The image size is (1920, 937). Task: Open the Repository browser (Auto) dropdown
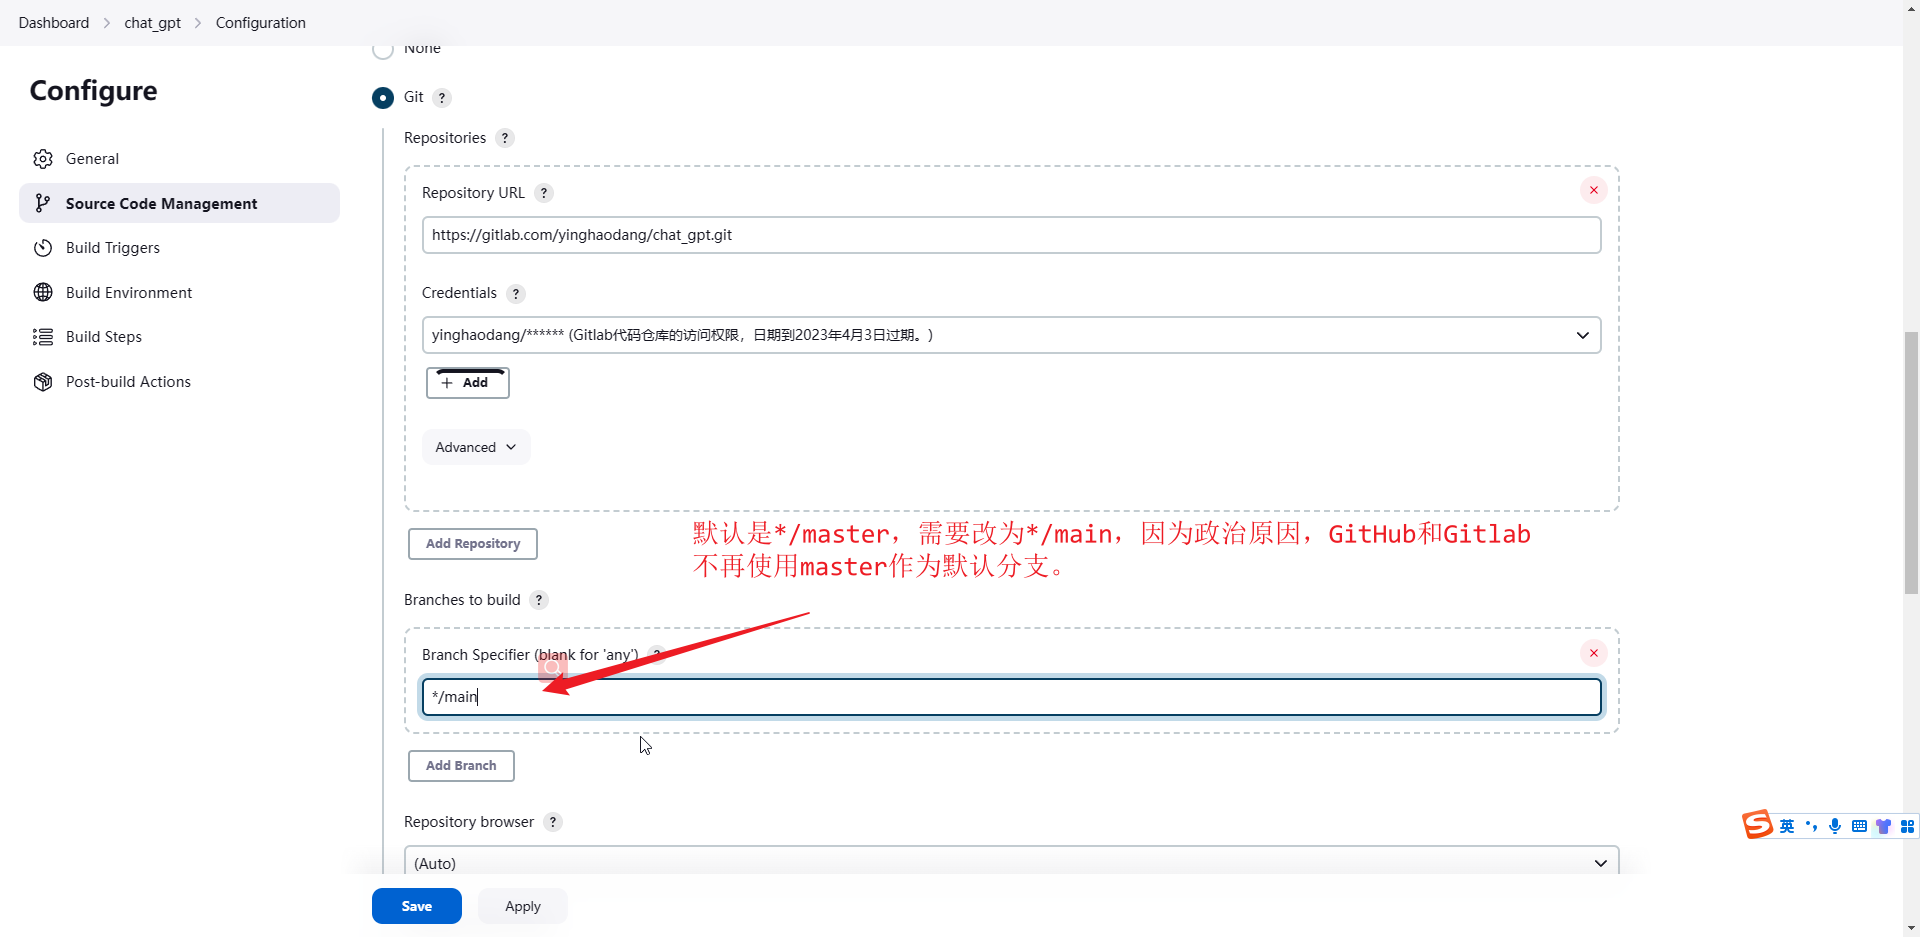[x=1011, y=863]
